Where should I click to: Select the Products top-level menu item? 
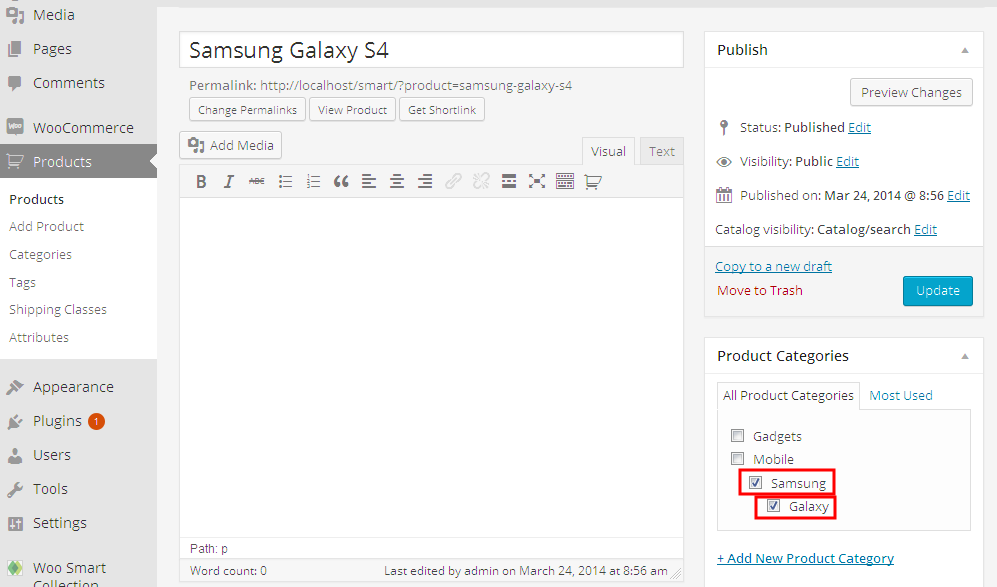78,162
